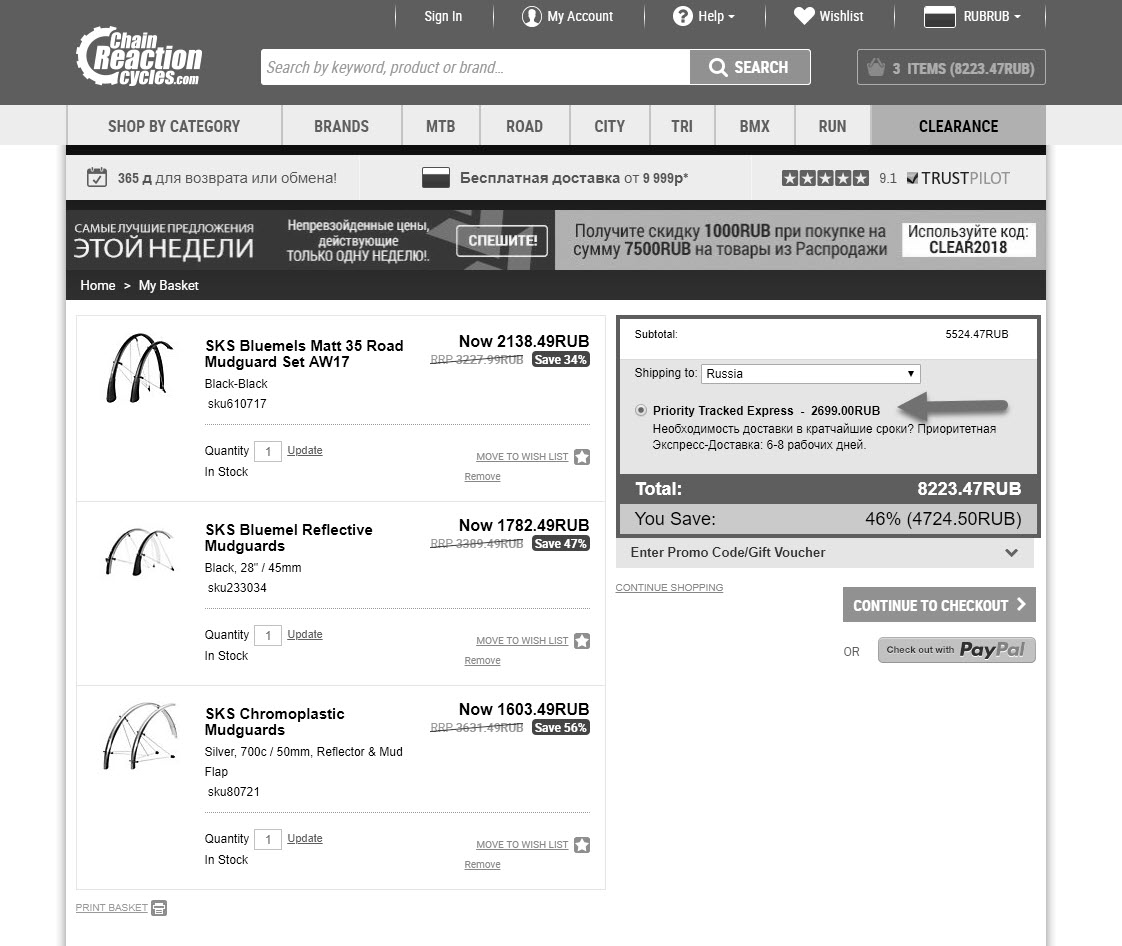The image size is (1122, 946).
Task: Click the СПЕШИТЕ! banner button
Action: pyautogui.click(x=502, y=240)
